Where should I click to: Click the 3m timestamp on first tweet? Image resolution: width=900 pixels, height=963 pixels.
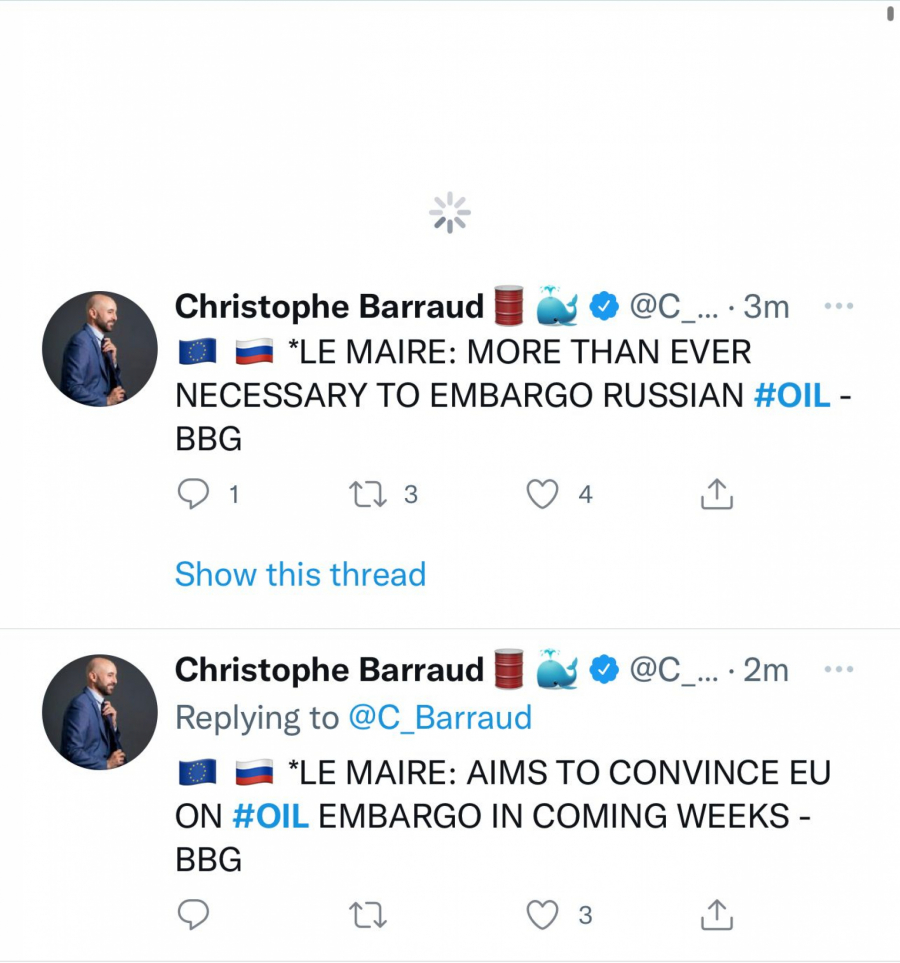[767, 307]
